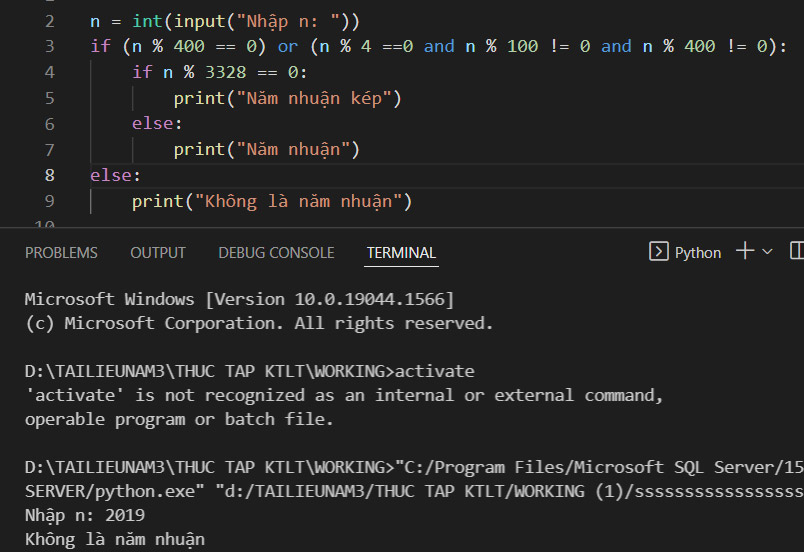Click the Microsoft Windows version line in terminal
Screen dimensions: 804x552
(x=239, y=299)
